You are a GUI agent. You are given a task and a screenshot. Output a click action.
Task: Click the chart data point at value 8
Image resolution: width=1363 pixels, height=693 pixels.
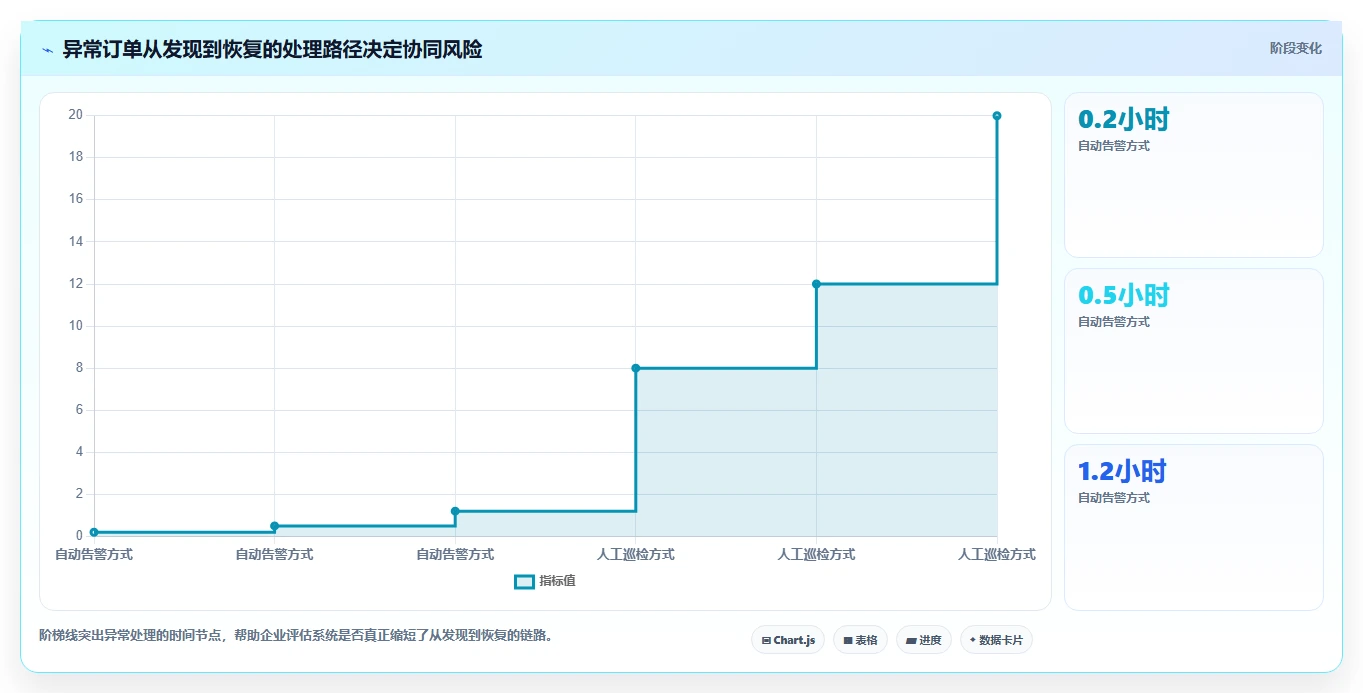pos(636,368)
